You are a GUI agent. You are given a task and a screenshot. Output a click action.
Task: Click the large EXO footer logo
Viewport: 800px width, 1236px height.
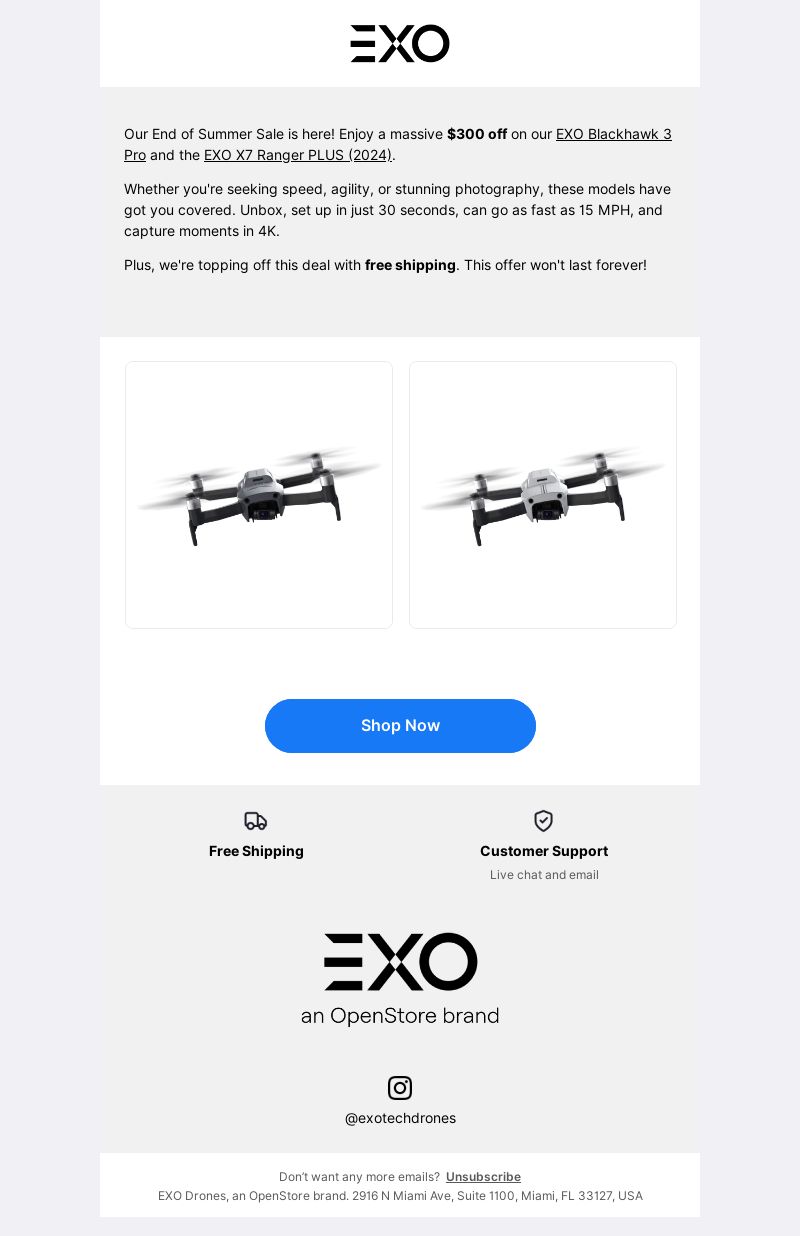coord(400,962)
